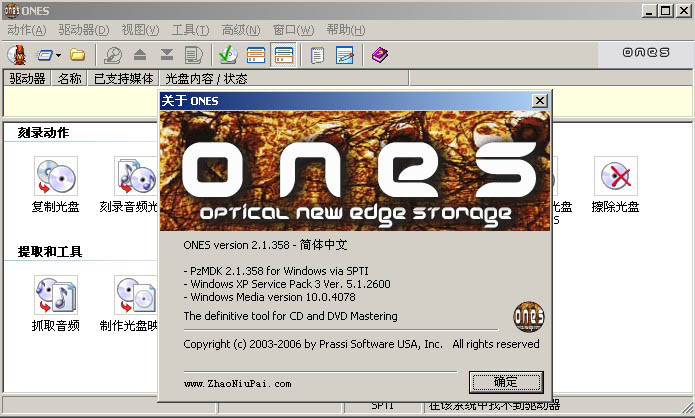Click the ONES version 2.1.358 text line
This screenshot has height=418, width=695.
tap(265, 245)
